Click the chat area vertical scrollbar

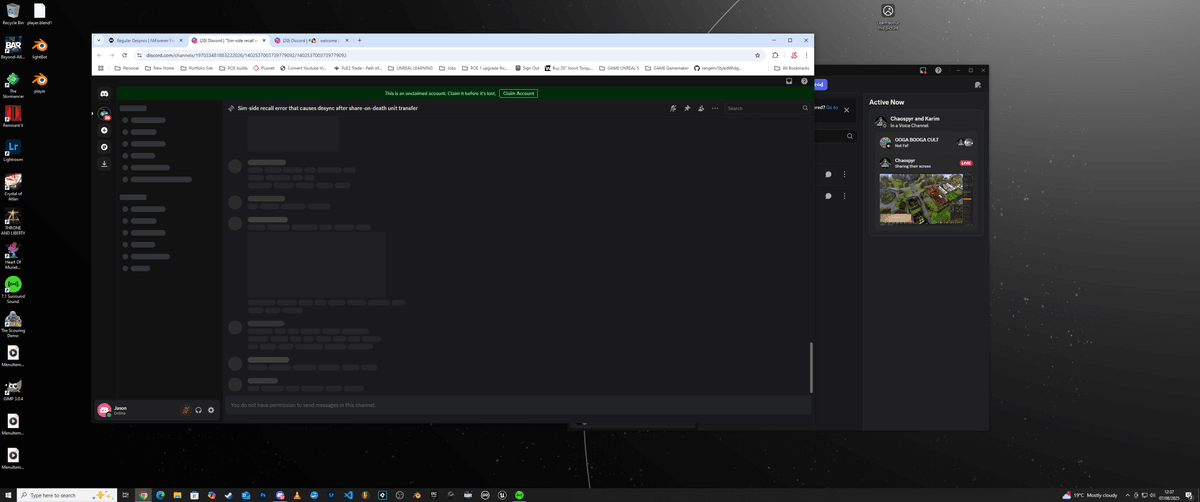(x=811, y=368)
